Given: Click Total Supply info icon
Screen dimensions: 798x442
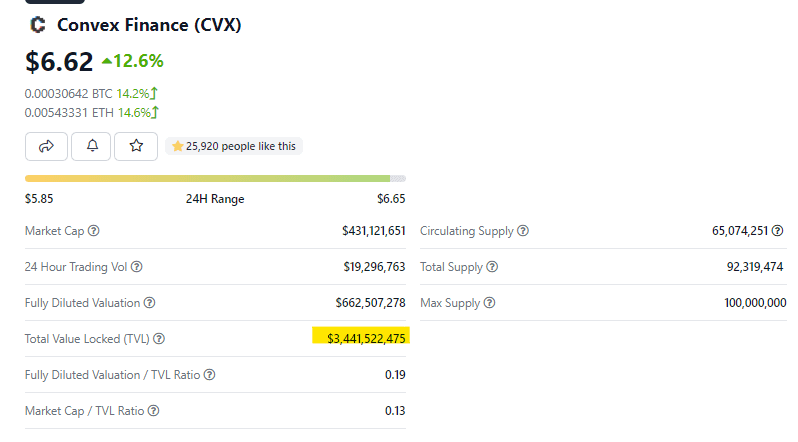Looking at the screenshot, I should click(x=492, y=267).
